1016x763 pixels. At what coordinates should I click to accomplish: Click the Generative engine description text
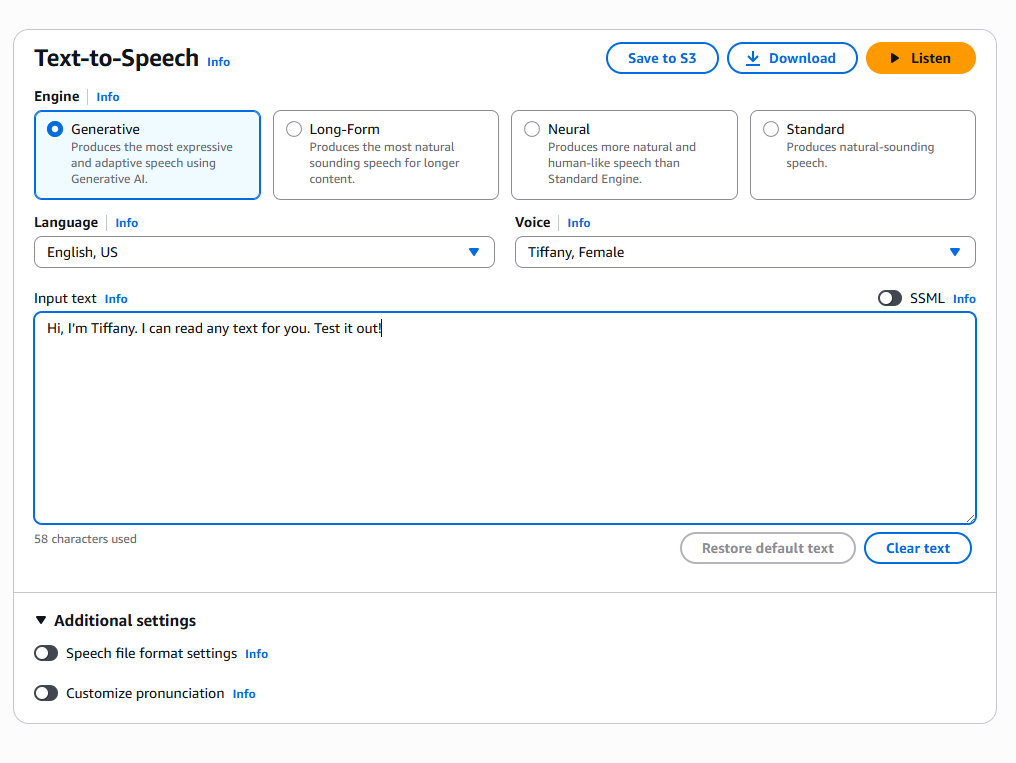click(152, 163)
